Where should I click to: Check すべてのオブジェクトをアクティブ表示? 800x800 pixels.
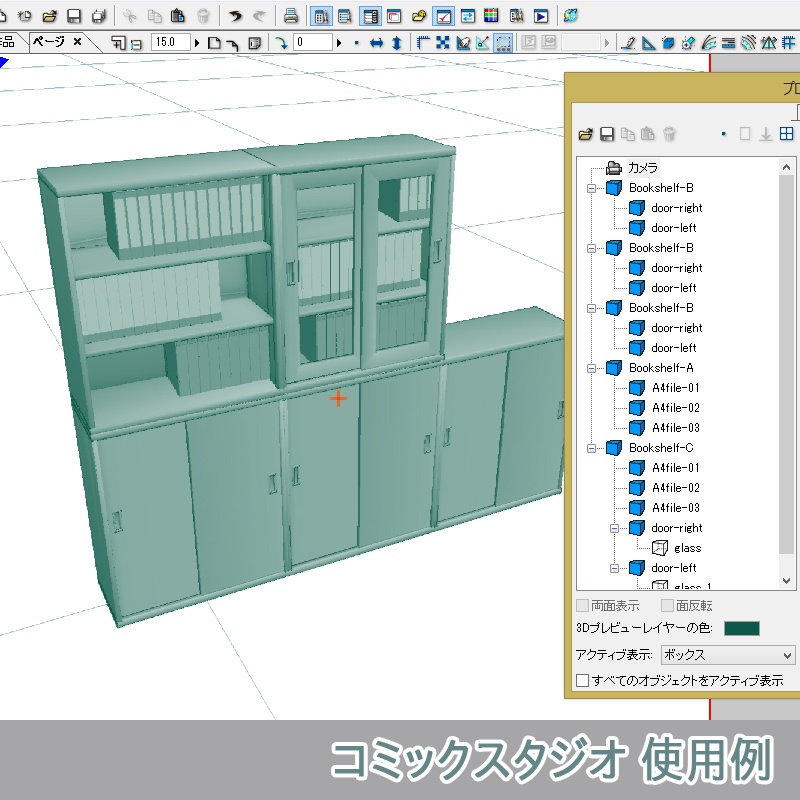[580, 678]
